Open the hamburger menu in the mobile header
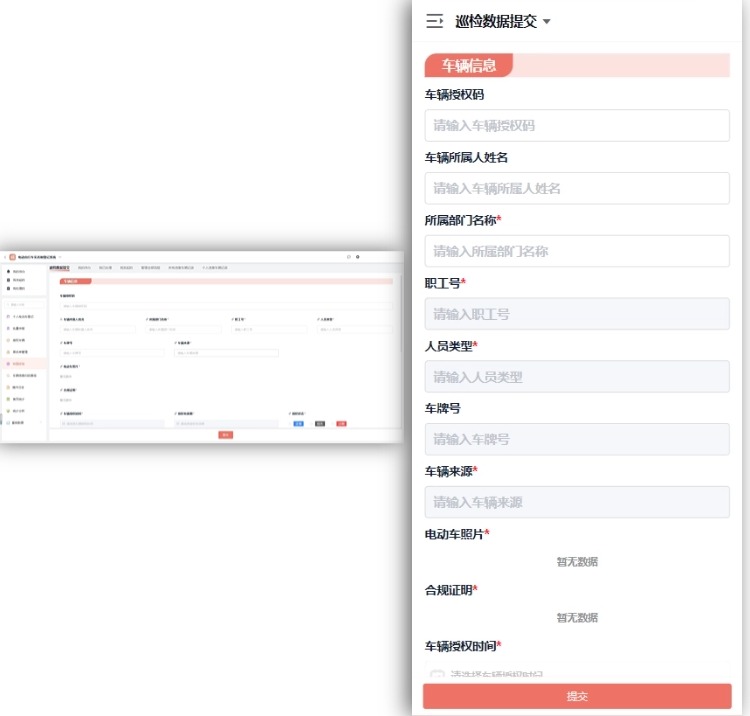This screenshot has width=750, height=716. pos(434,21)
